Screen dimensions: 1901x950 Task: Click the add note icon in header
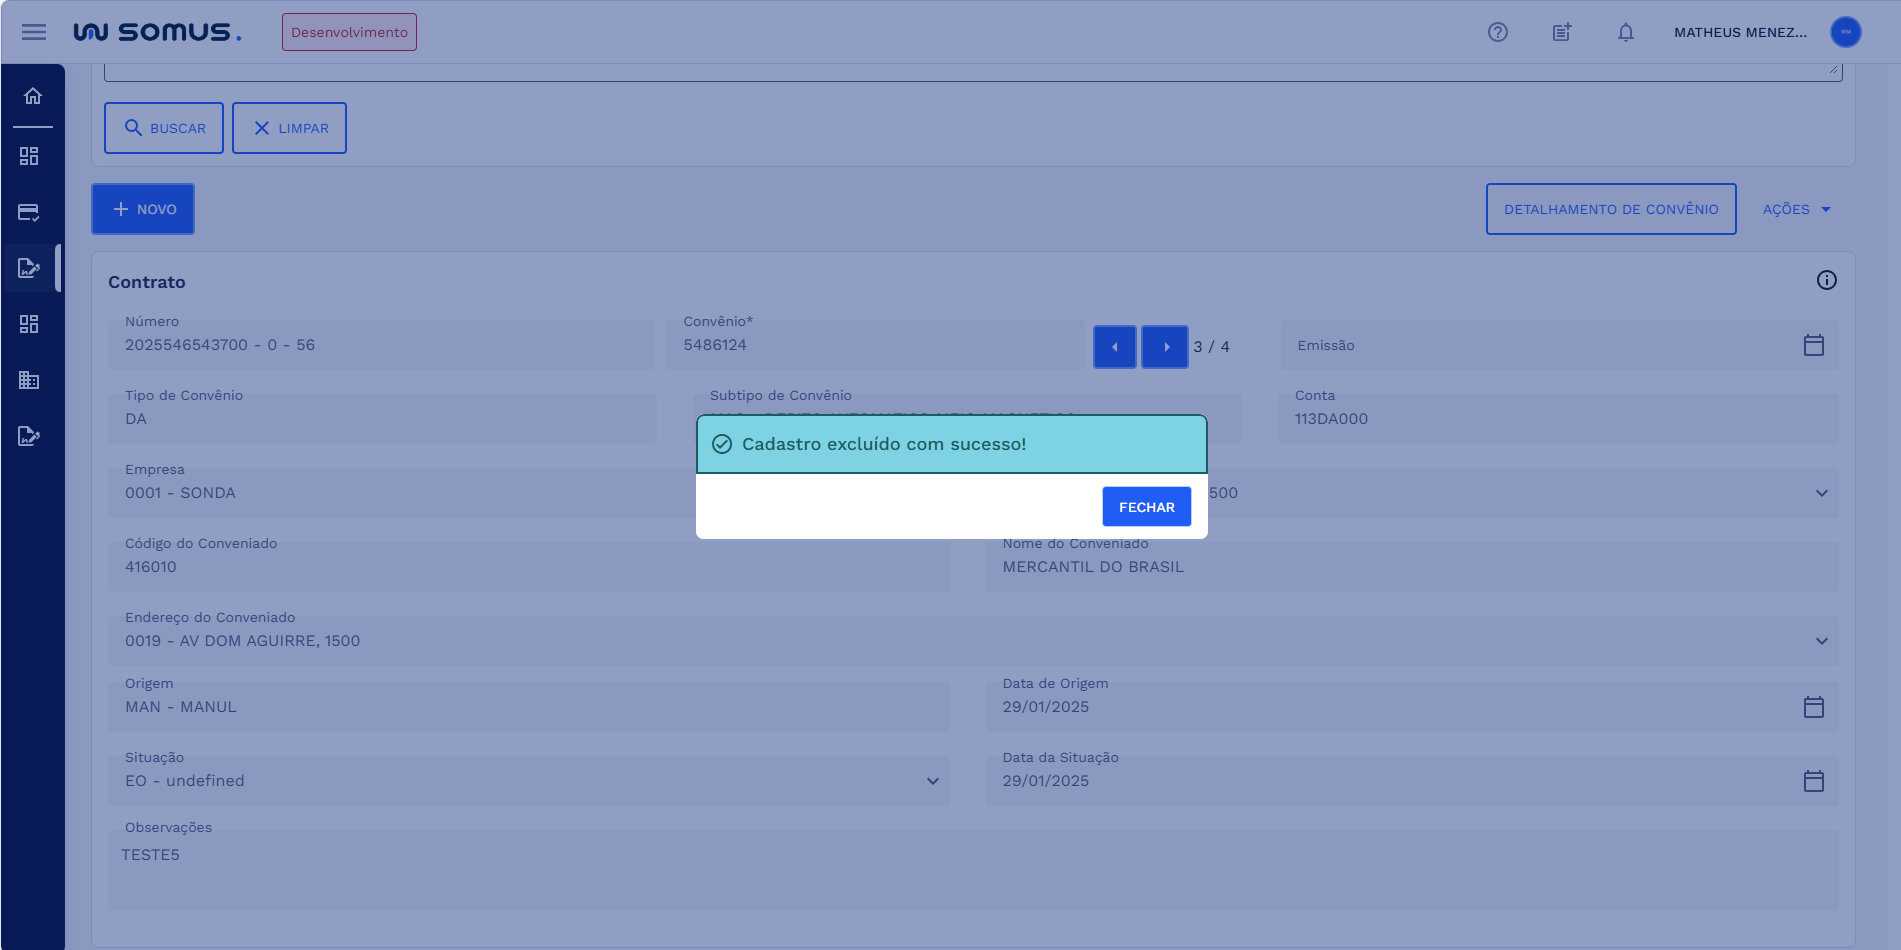pos(1561,32)
